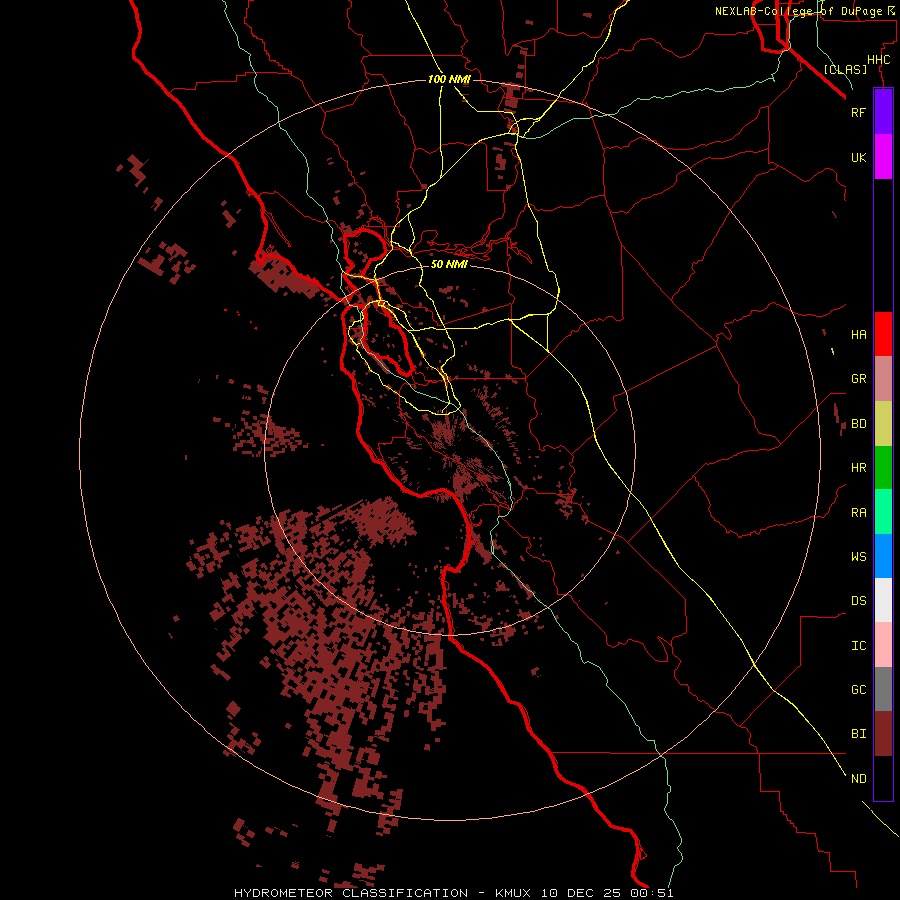Click the WS legend label
The width and height of the screenshot is (900, 900).
(858, 556)
